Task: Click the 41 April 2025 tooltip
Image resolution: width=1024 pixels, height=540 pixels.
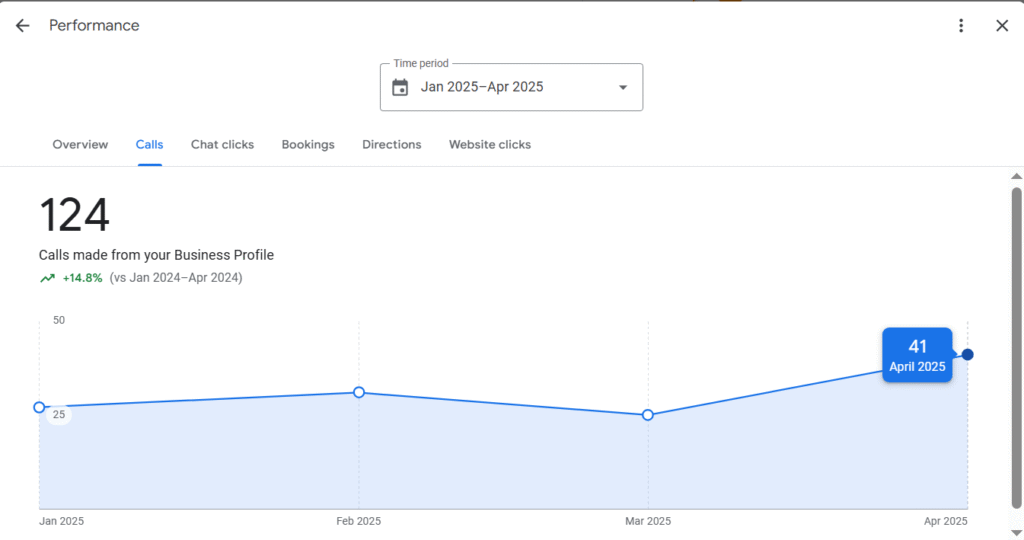Action: click(x=917, y=355)
